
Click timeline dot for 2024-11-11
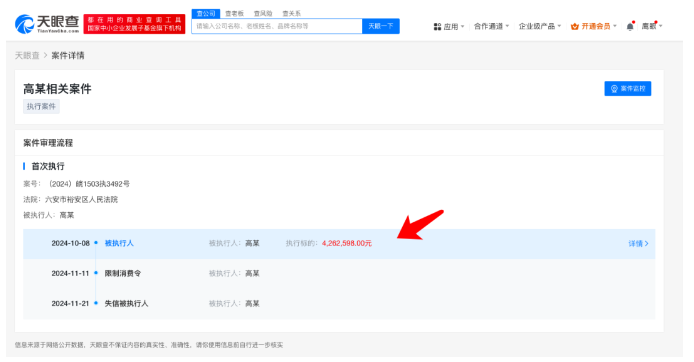(x=96, y=273)
